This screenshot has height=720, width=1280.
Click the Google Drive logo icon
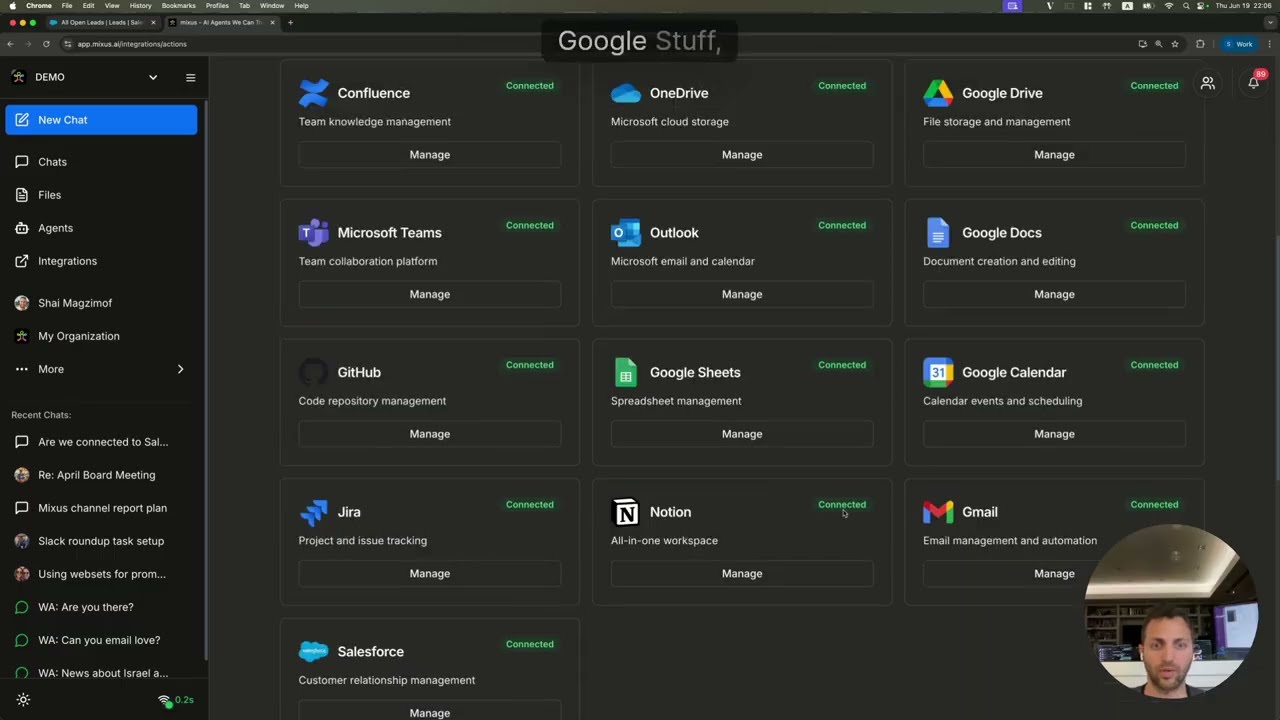point(938,93)
